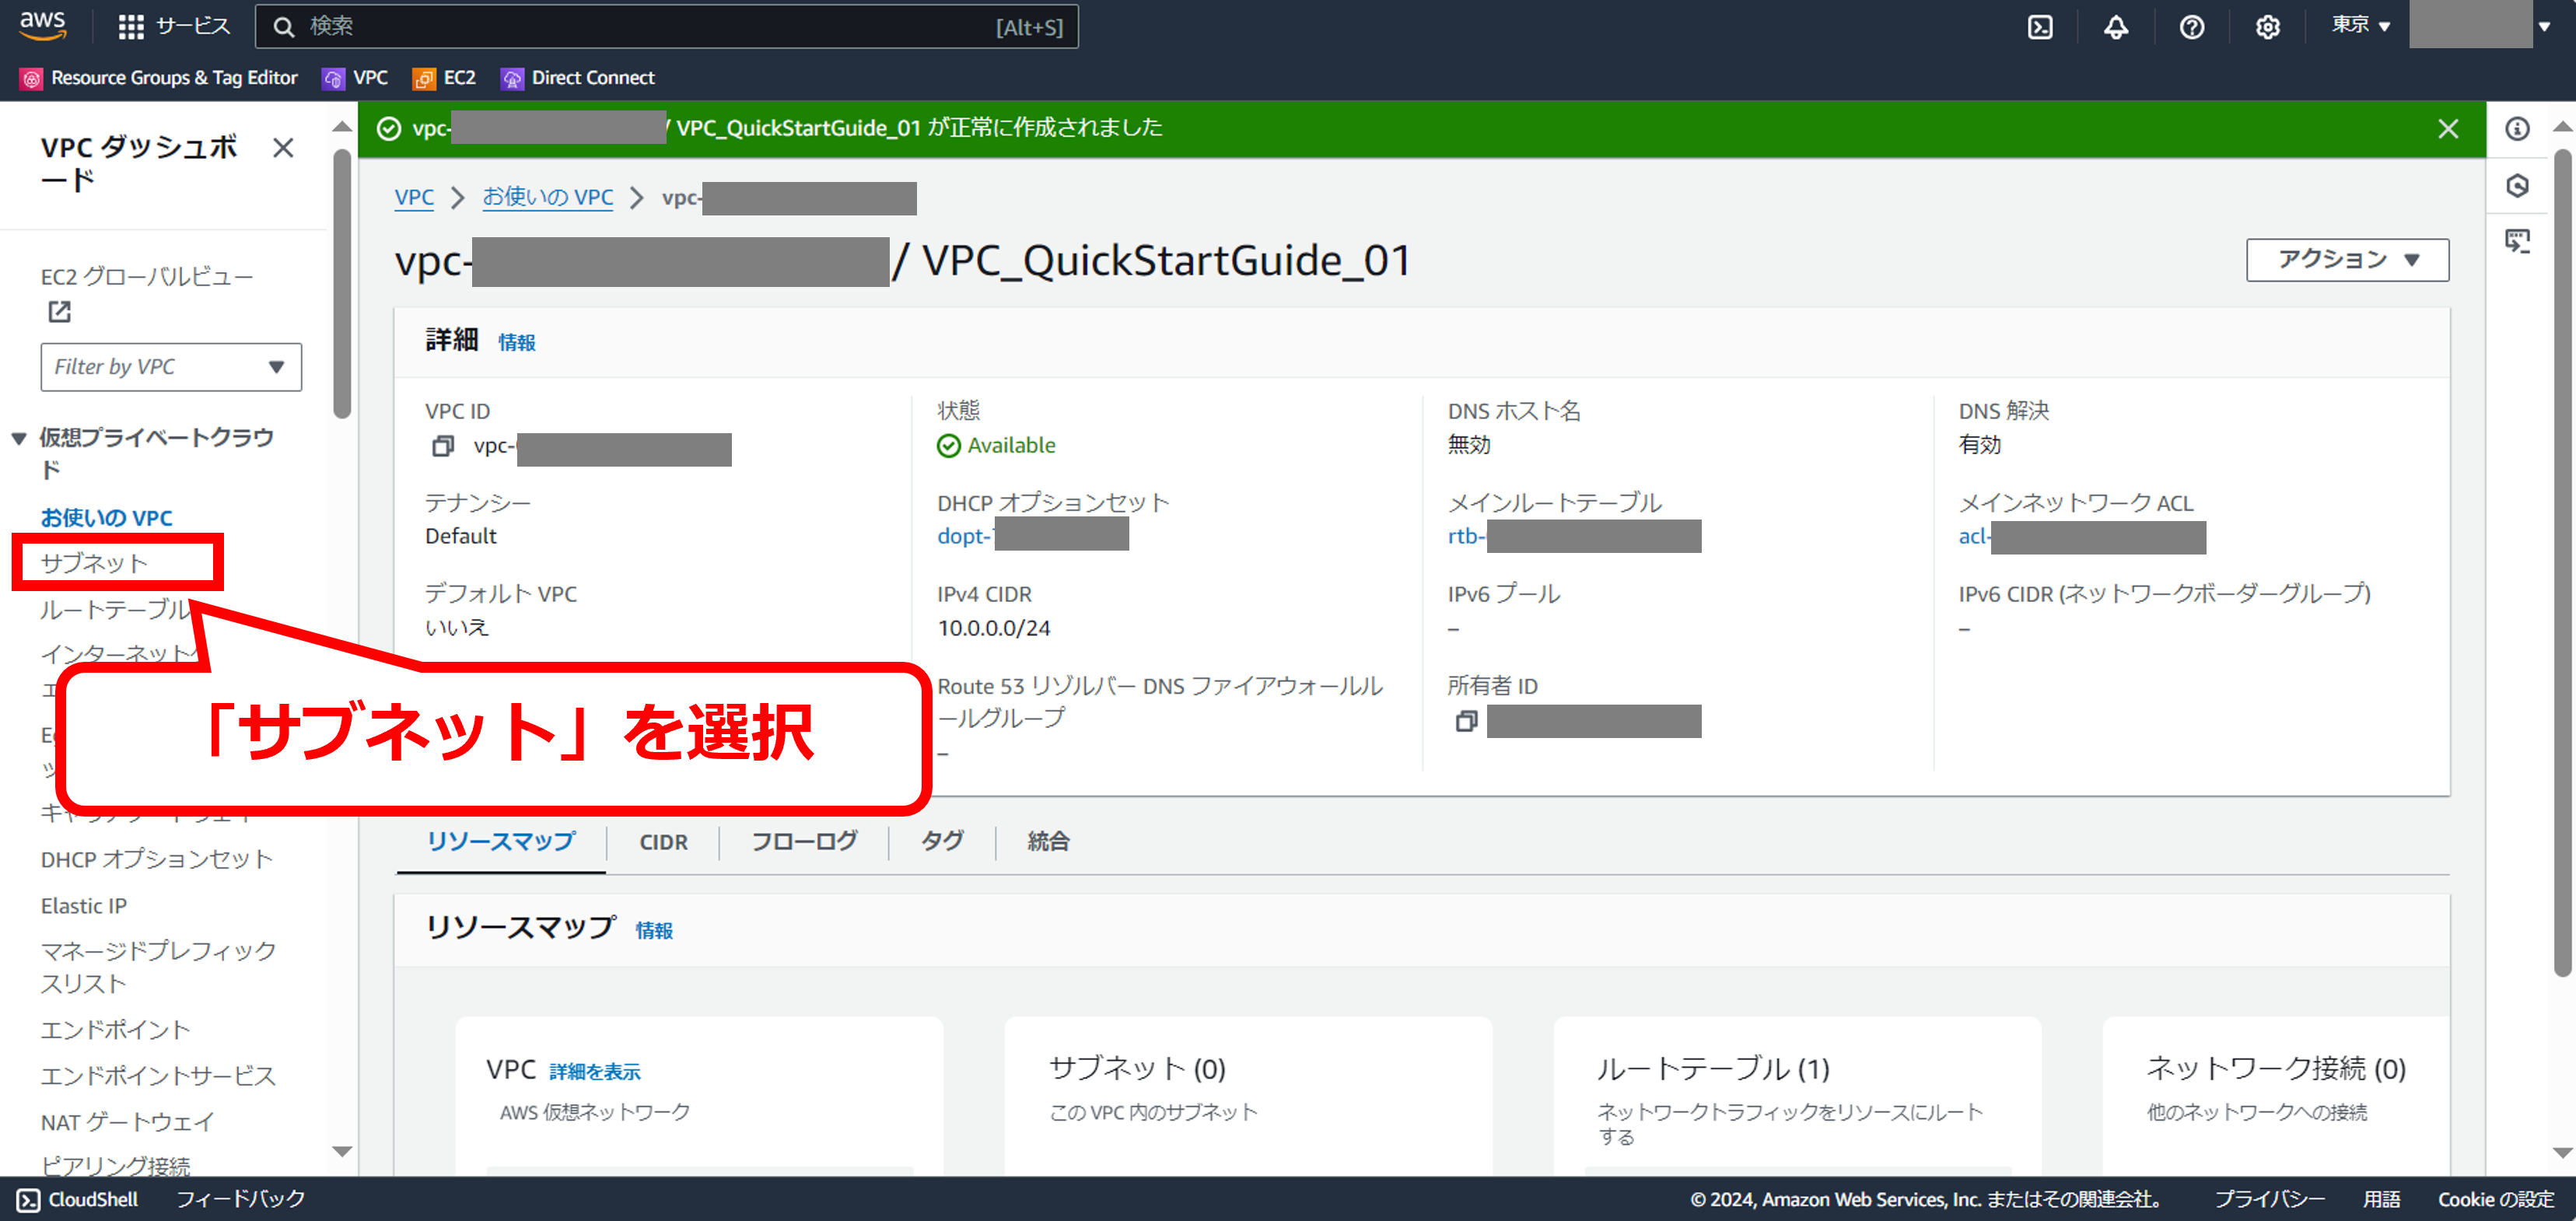Open the help question mark icon
The width and height of the screenshot is (2576, 1221).
coord(2192,27)
